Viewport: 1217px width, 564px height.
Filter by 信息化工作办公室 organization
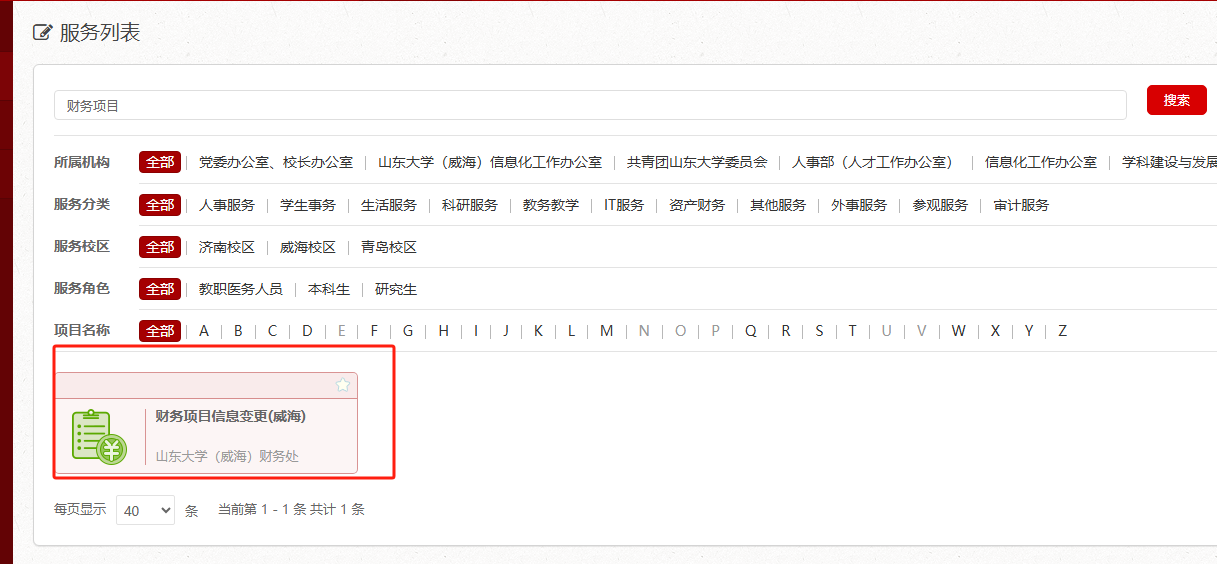coord(1041,162)
